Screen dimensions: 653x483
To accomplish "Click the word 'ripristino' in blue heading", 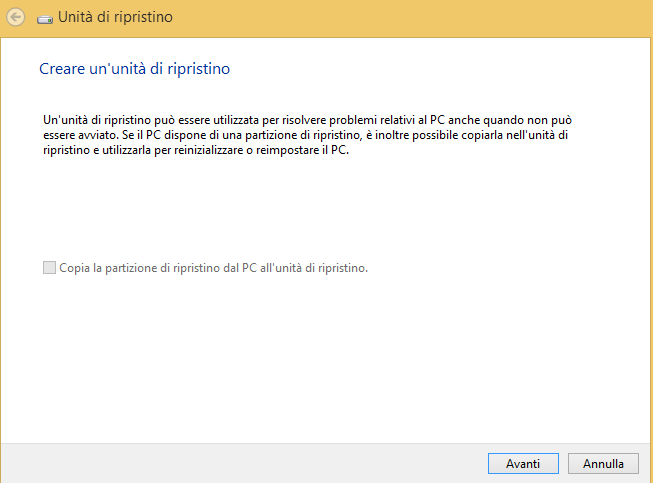I will (199, 69).
